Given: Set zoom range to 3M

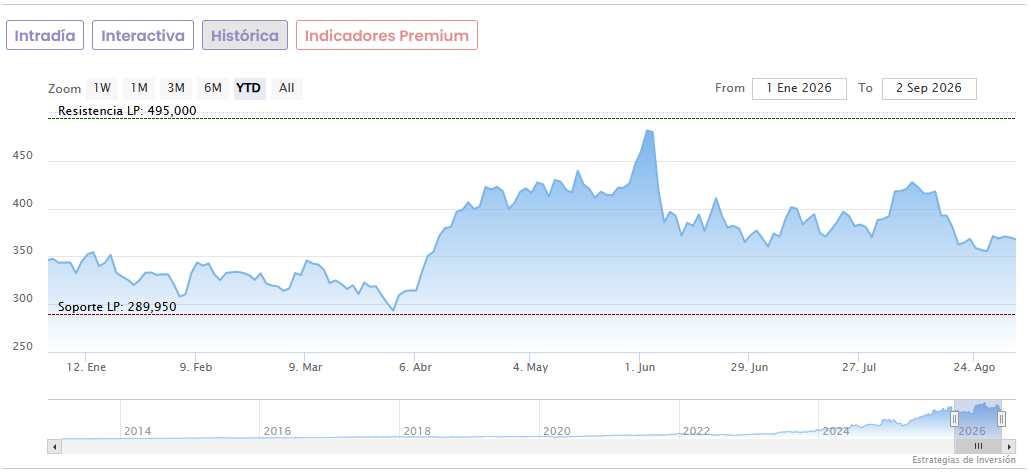Looking at the screenshot, I should point(176,88).
